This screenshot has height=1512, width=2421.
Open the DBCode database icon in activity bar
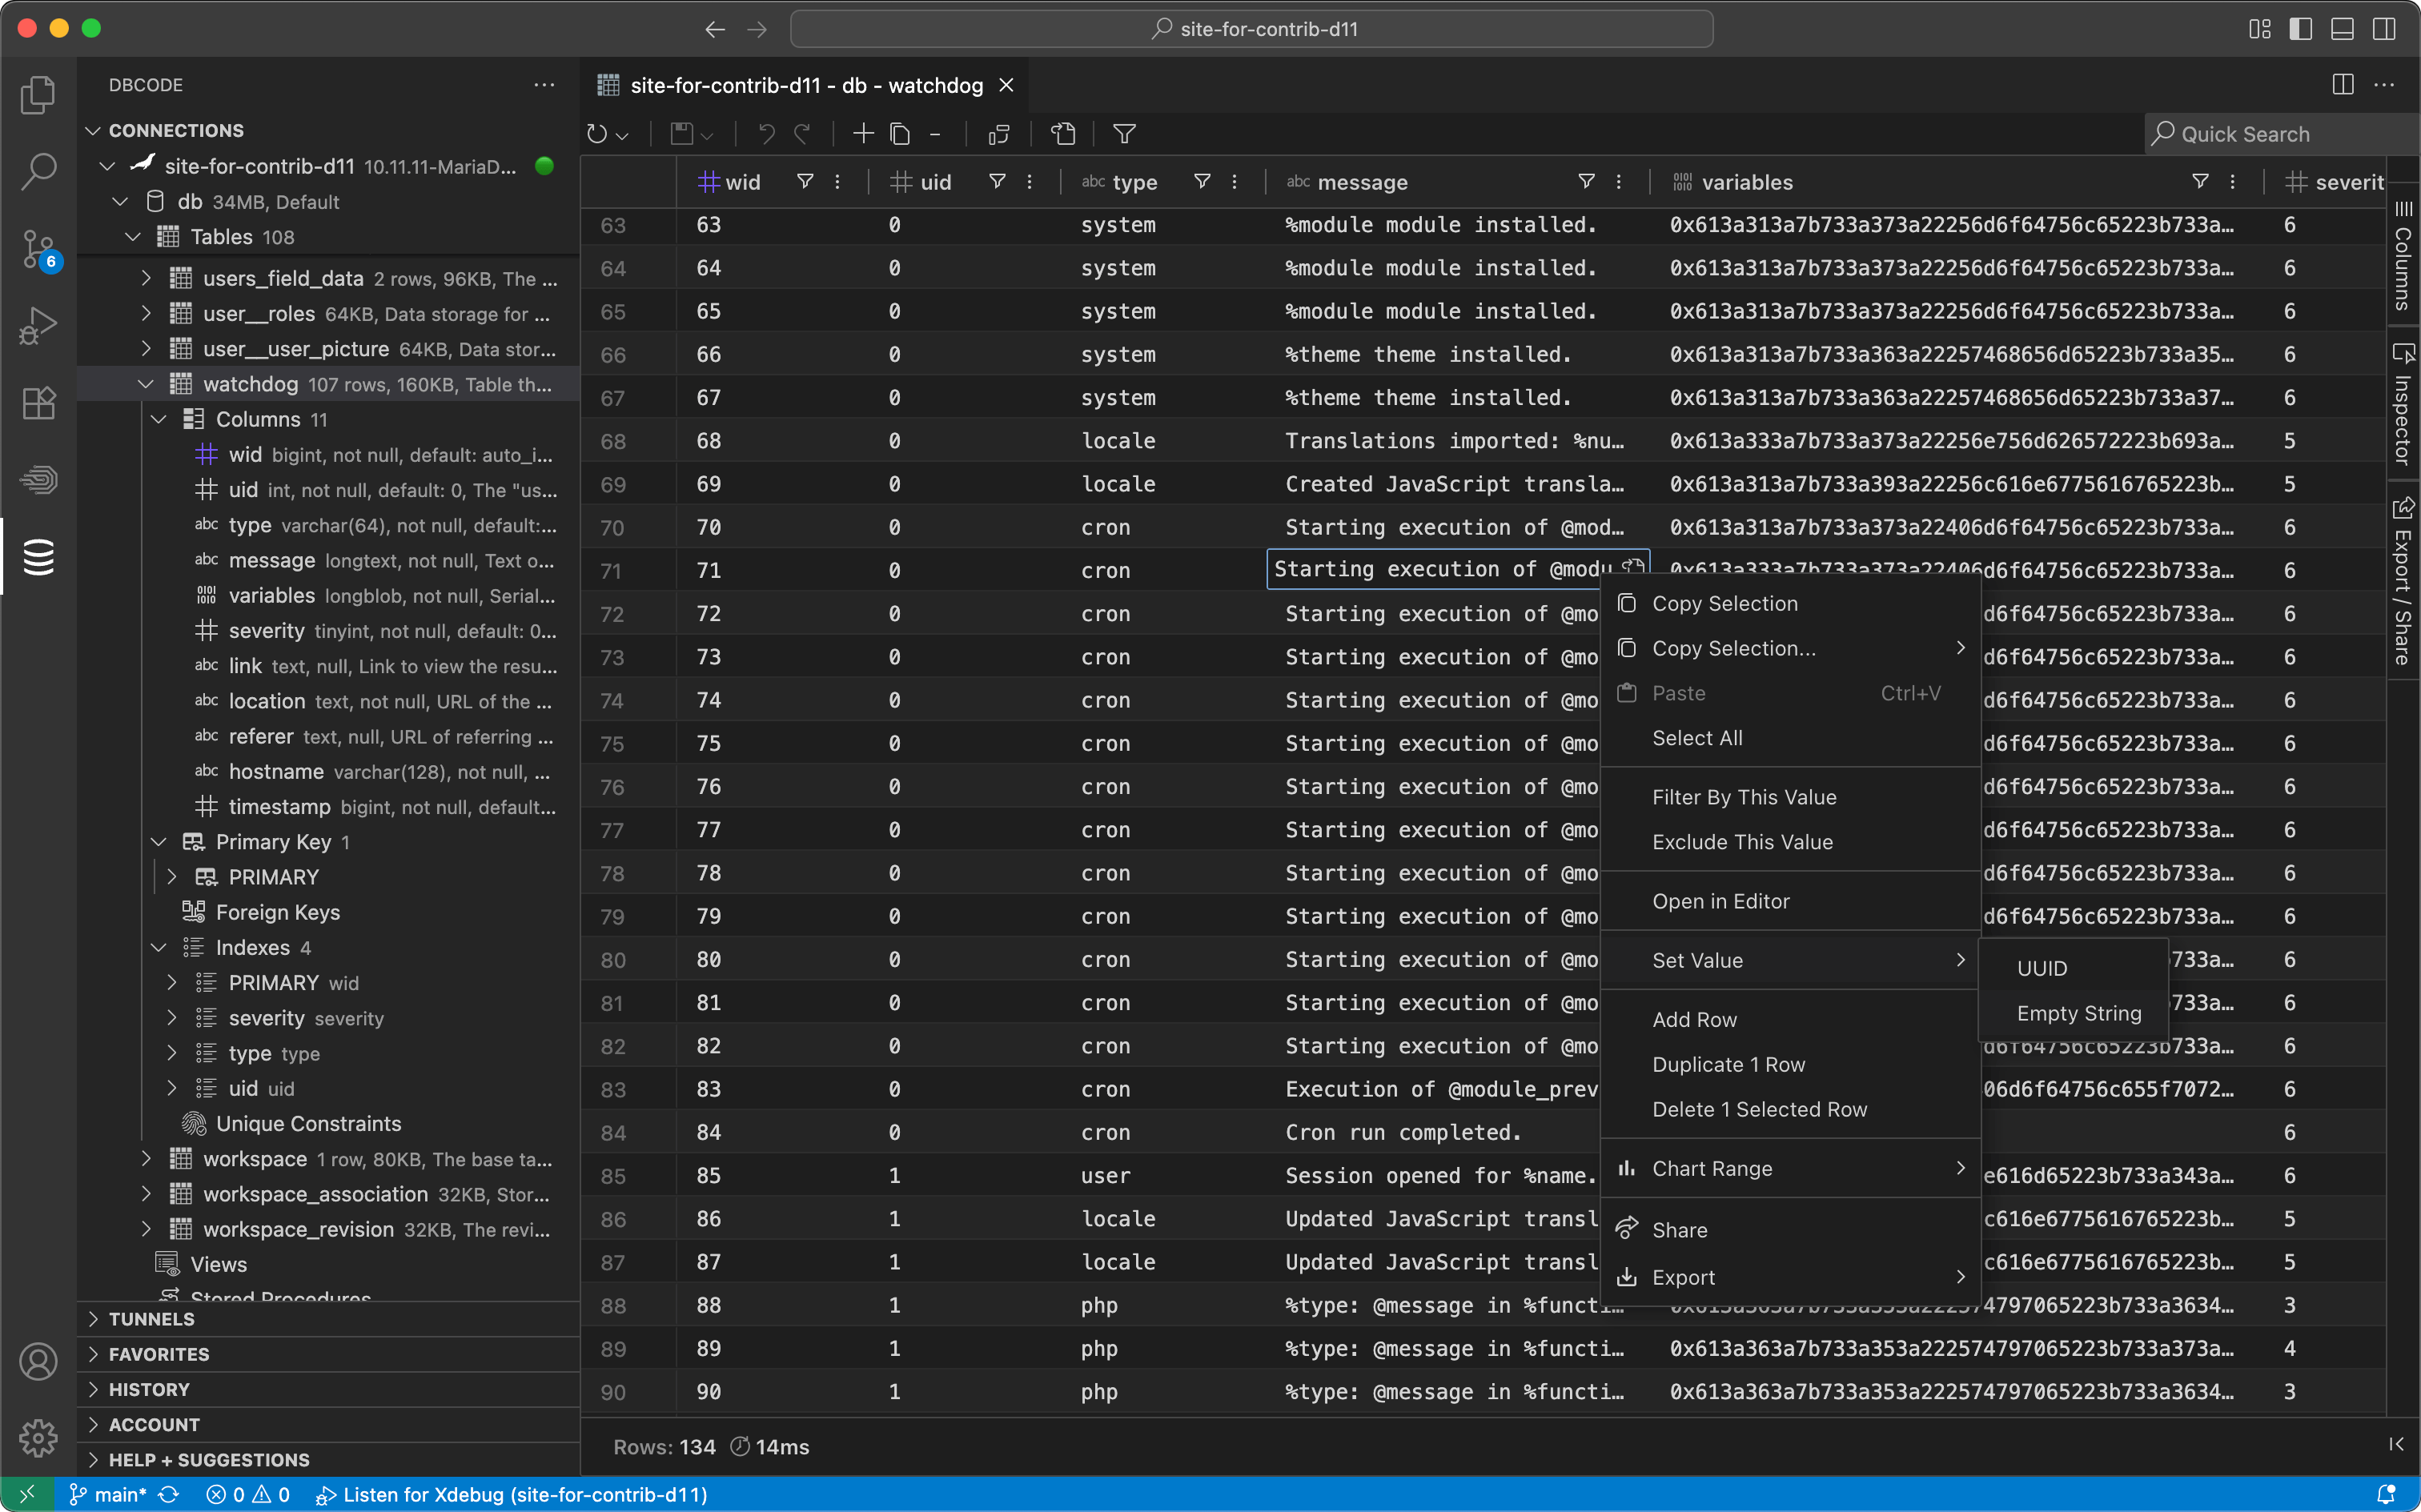[x=38, y=557]
